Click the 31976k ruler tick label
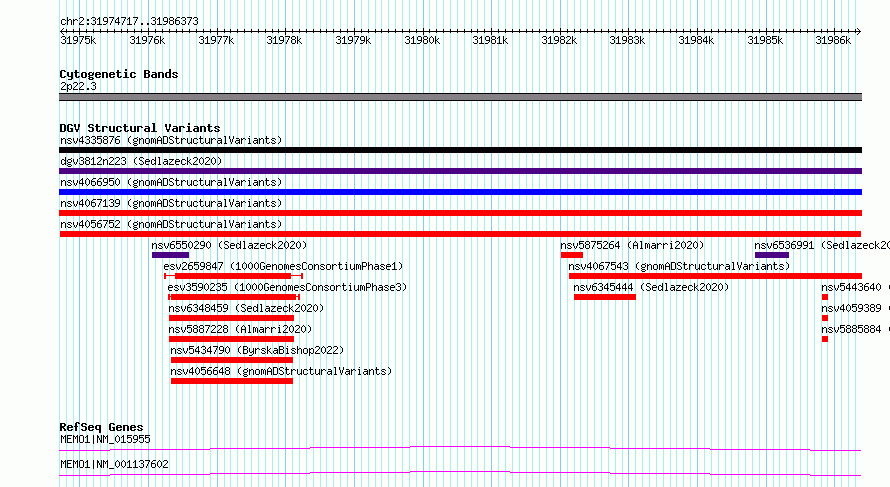 pyautogui.click(x=147, y=40)
